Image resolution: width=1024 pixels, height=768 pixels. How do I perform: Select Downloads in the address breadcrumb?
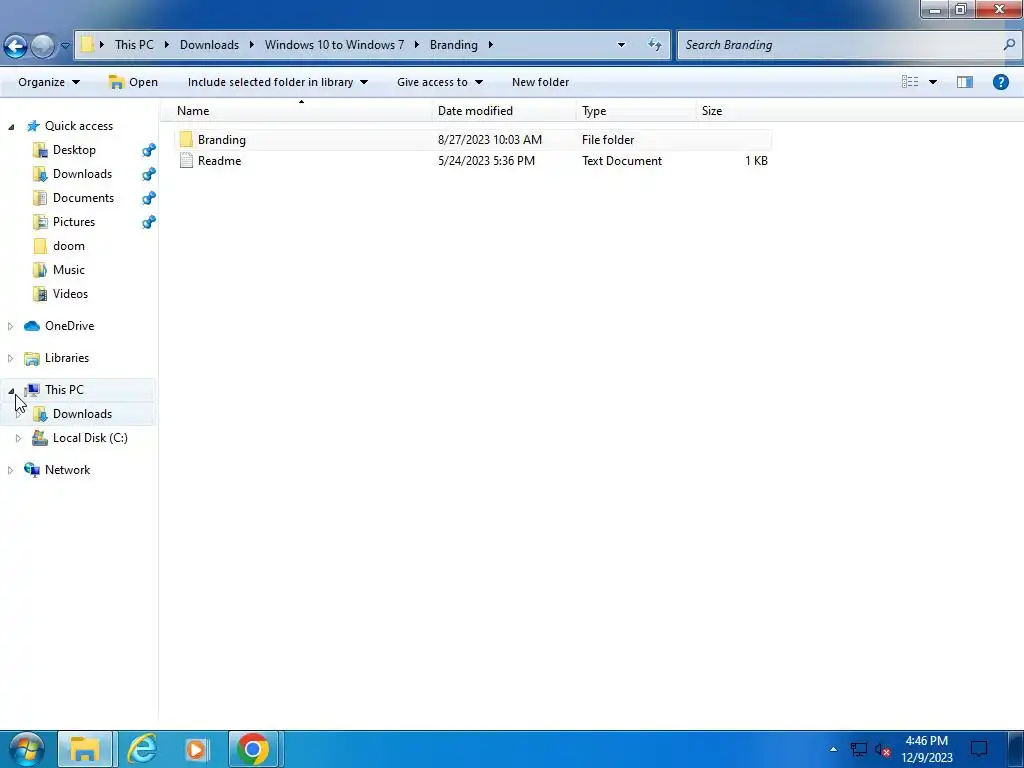[209, 44]
